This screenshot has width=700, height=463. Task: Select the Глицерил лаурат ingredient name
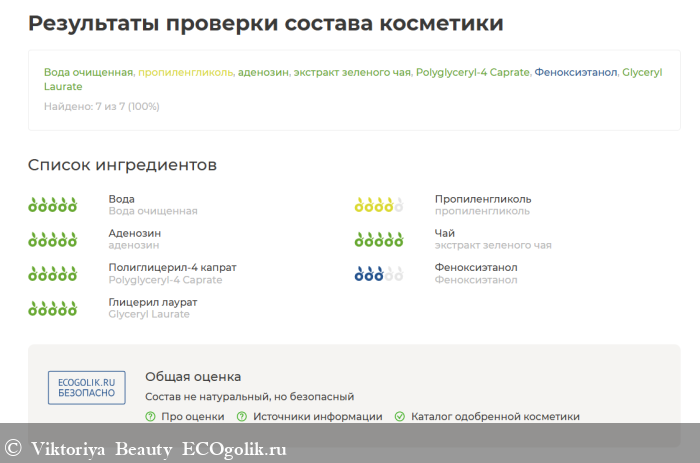(x=152, y=302)
